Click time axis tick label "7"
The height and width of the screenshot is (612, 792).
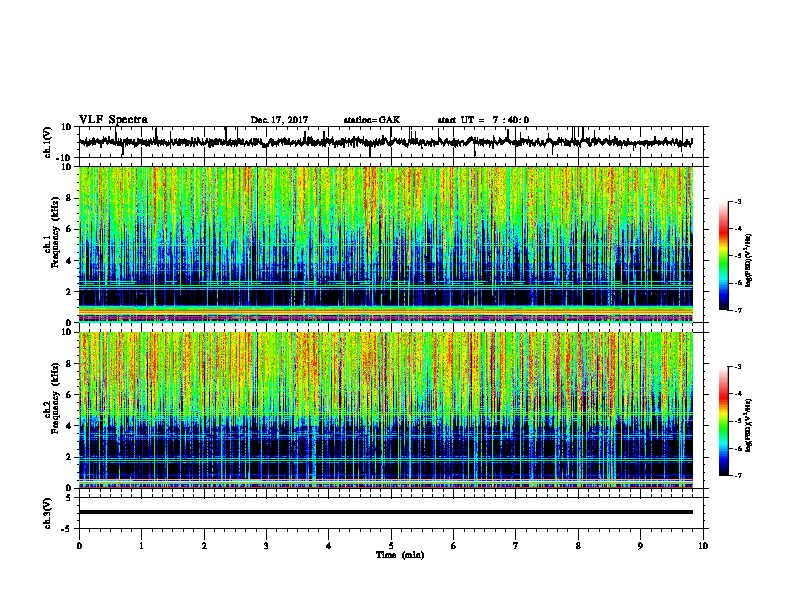pos(516,546)
